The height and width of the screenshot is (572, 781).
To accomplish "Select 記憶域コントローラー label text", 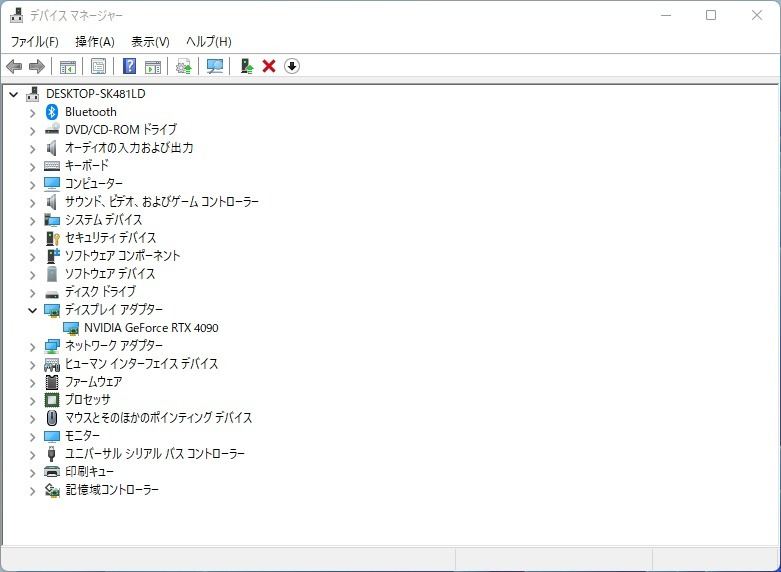I will coord(112,490).
